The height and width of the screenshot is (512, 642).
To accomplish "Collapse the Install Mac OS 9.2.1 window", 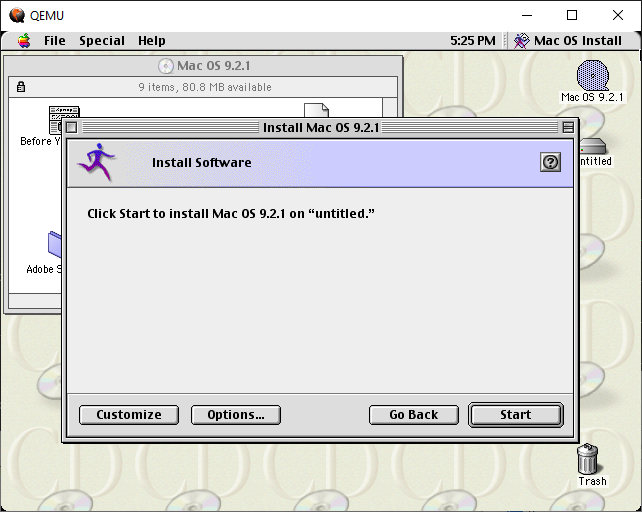I will point(568,127).
